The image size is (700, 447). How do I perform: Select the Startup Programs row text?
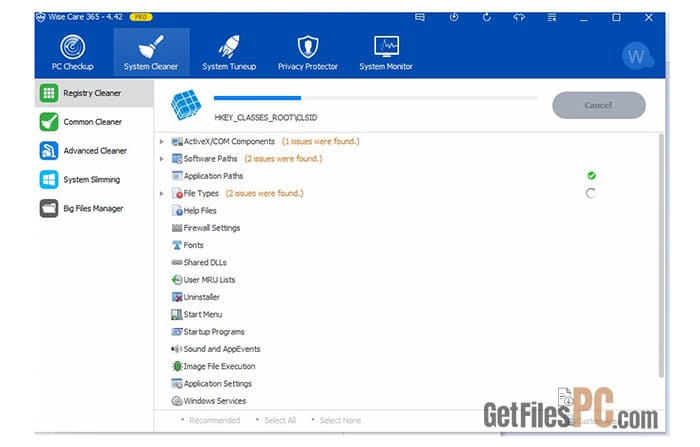tap(214, 332)
